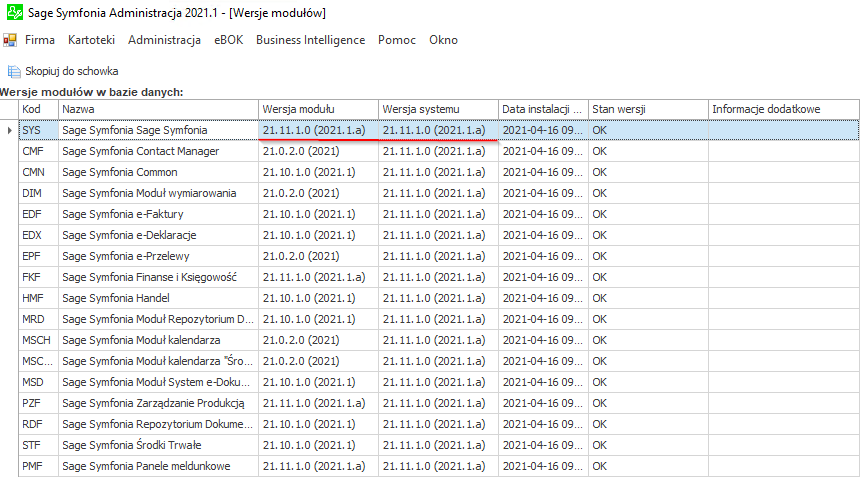The height and width of the screenshot is (478, 860).
Task: Select the MSCH code cell
Action: coord(38,340)
